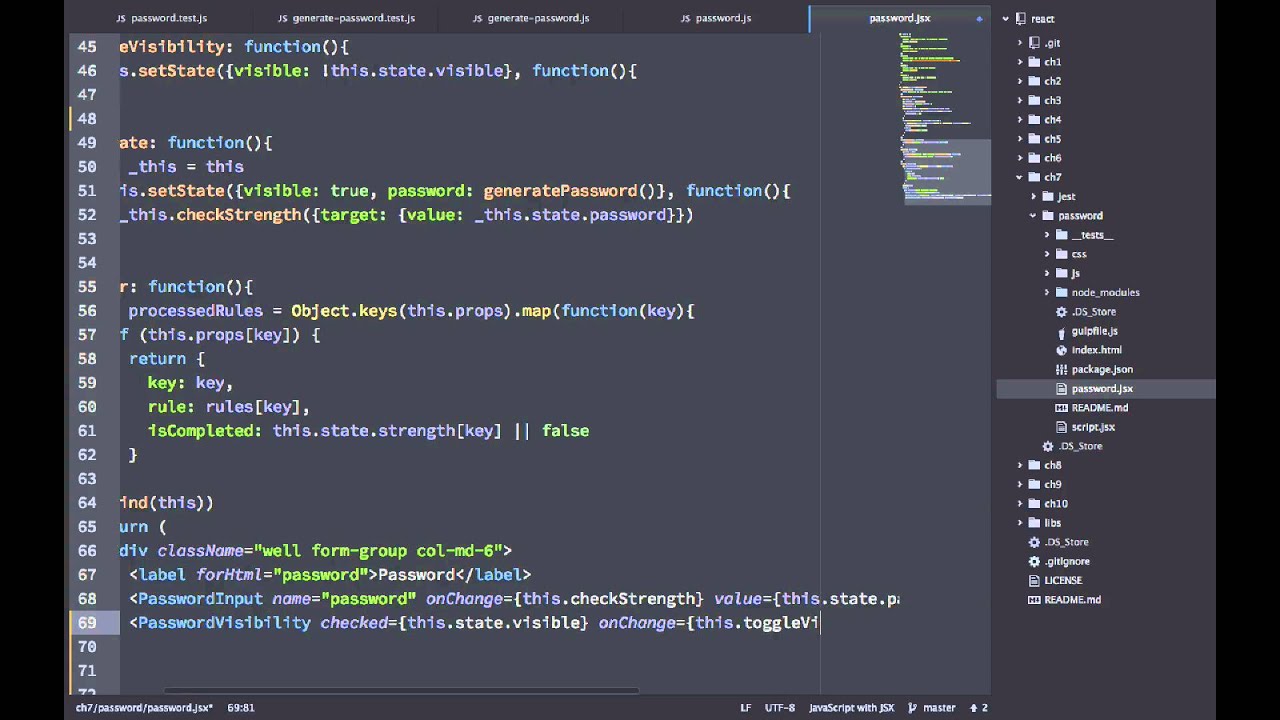This screenshot has height=720, width=1280.
Task: Switch to the generate-password.js tab
Action: tap(530, 18)
